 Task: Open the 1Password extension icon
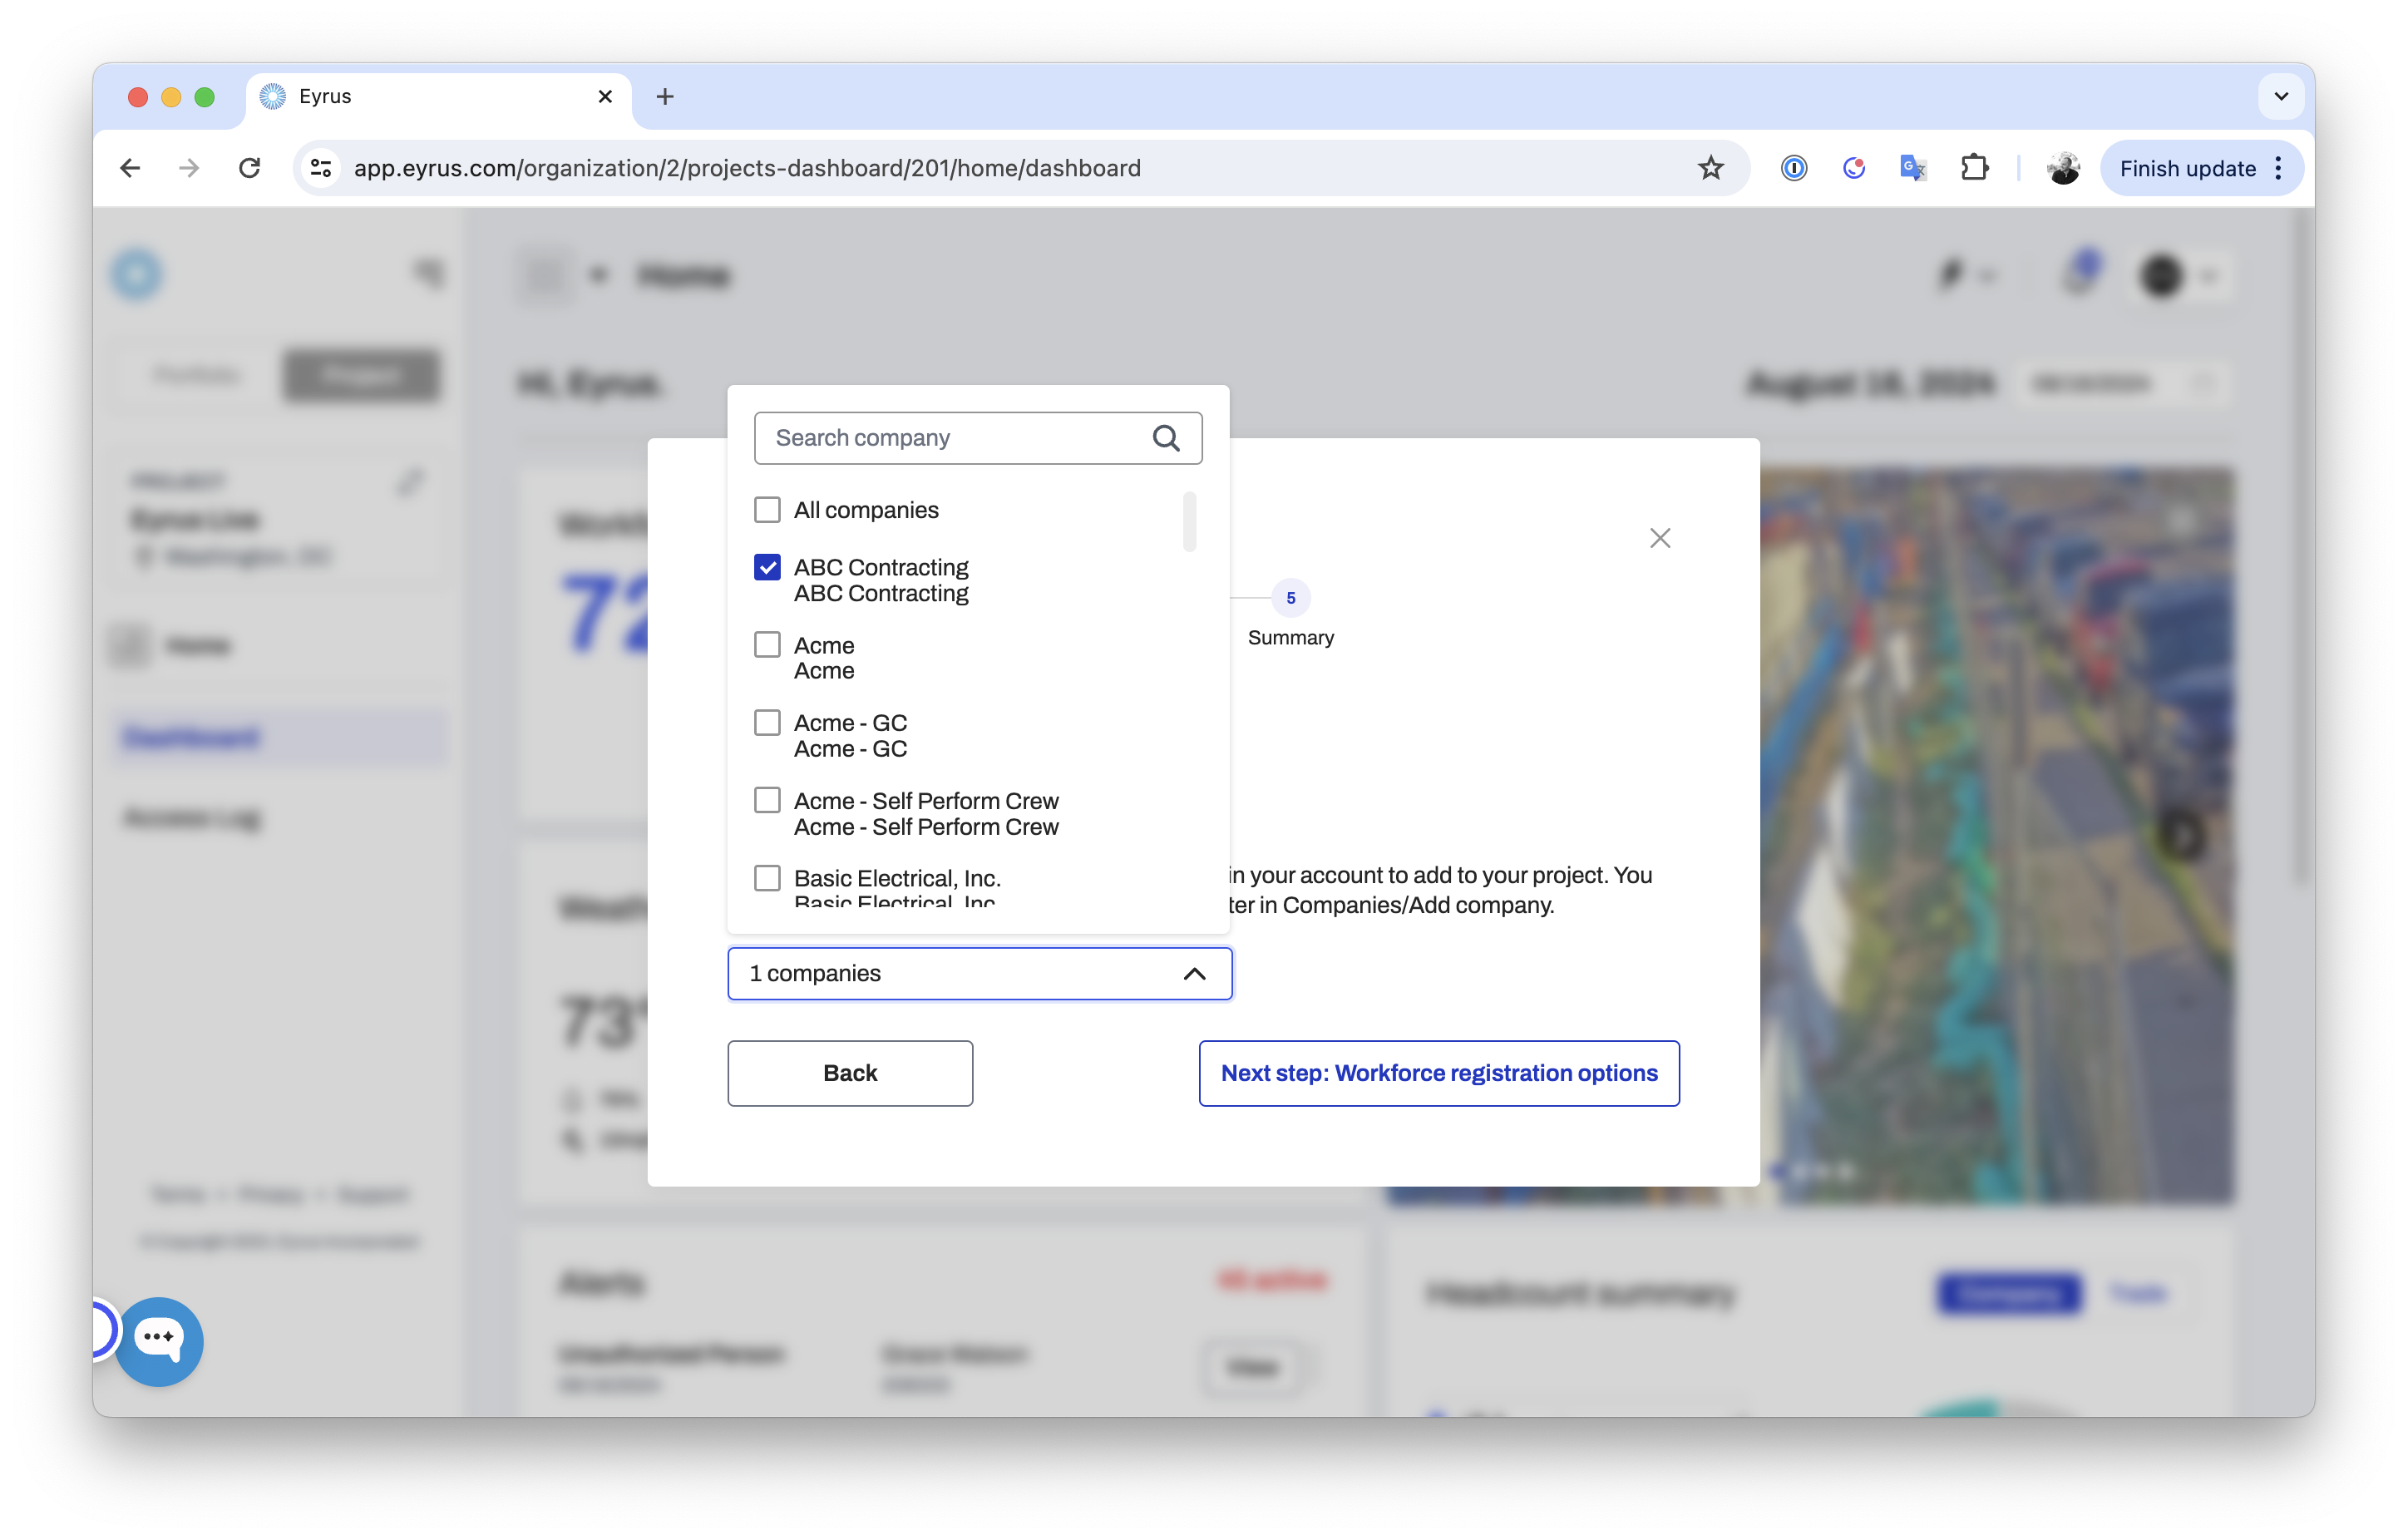tap(1794, 168)
